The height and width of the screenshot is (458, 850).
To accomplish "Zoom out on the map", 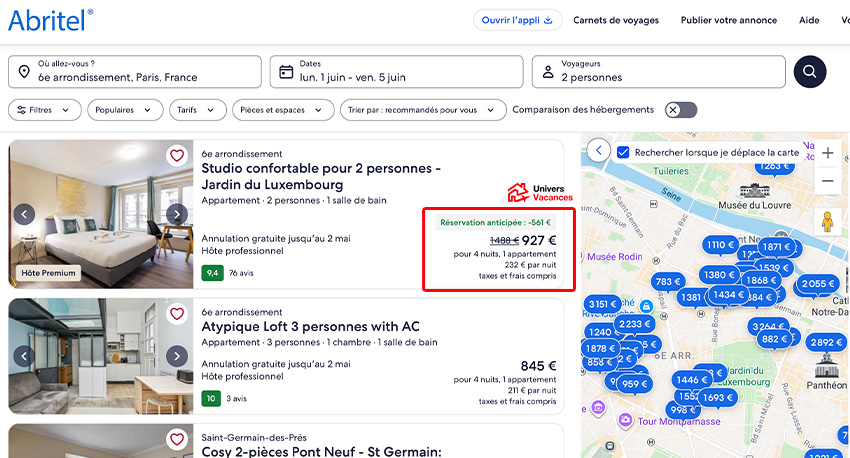I will (x=827, y=181).
